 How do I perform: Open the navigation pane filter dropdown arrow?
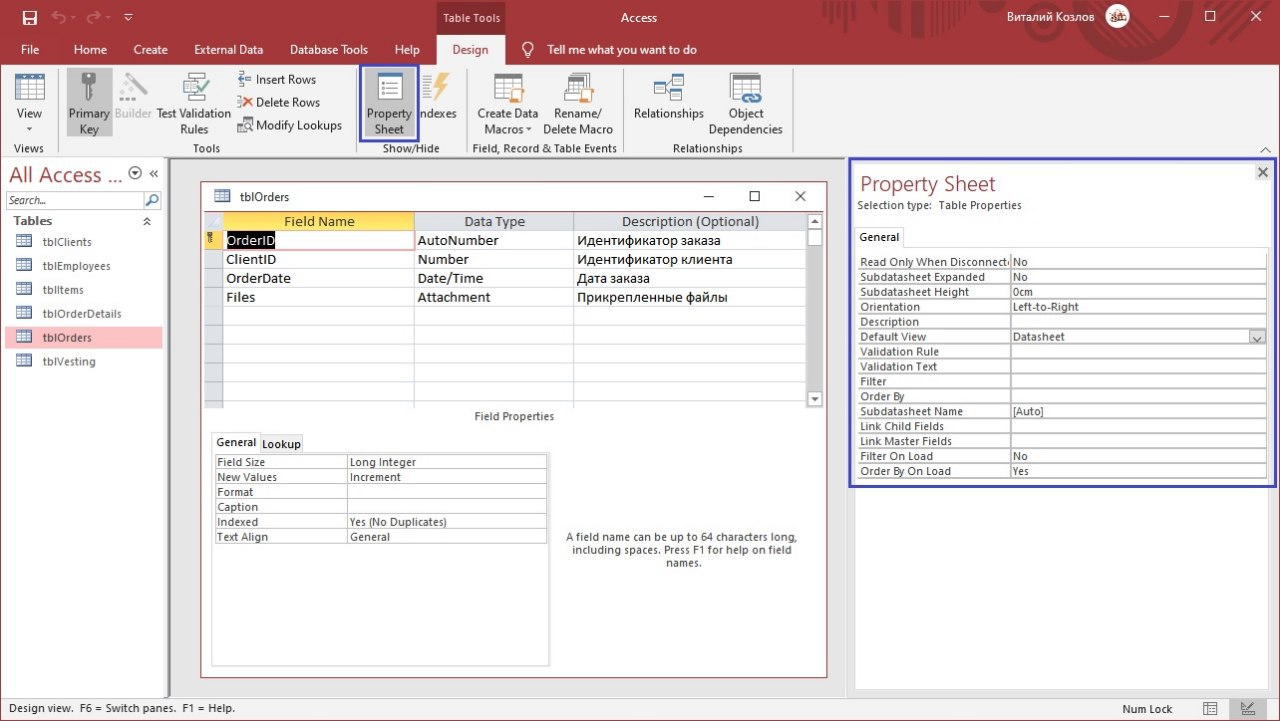pos(135,174)
